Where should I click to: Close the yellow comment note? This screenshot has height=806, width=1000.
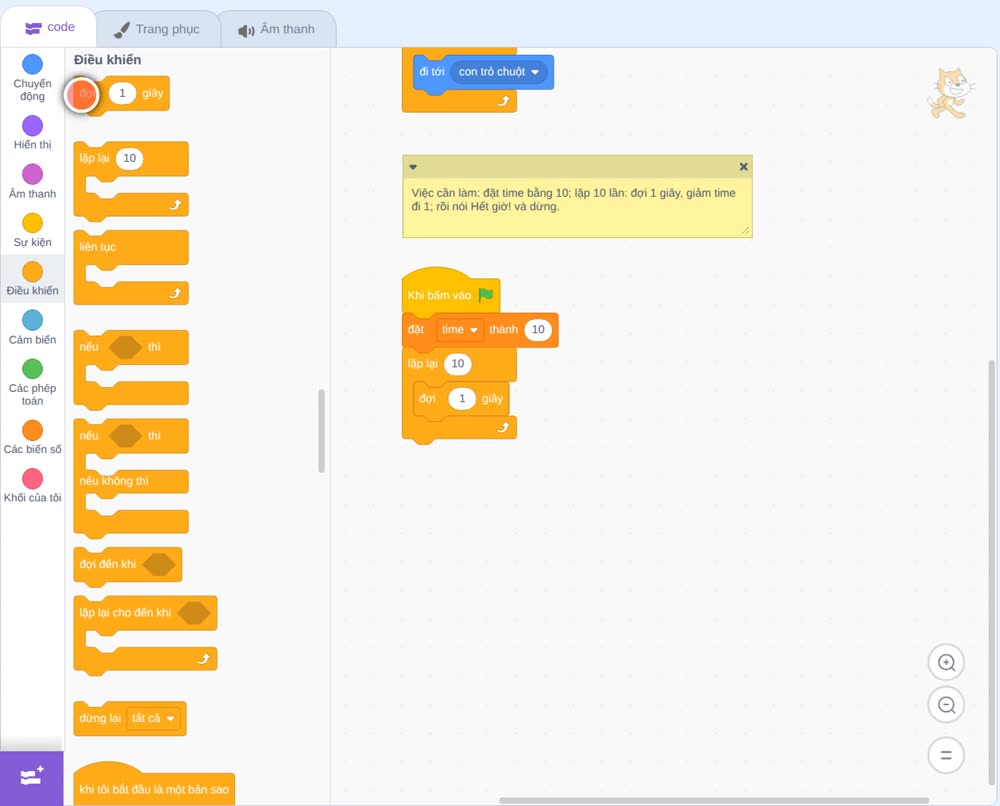coord(743,166)
